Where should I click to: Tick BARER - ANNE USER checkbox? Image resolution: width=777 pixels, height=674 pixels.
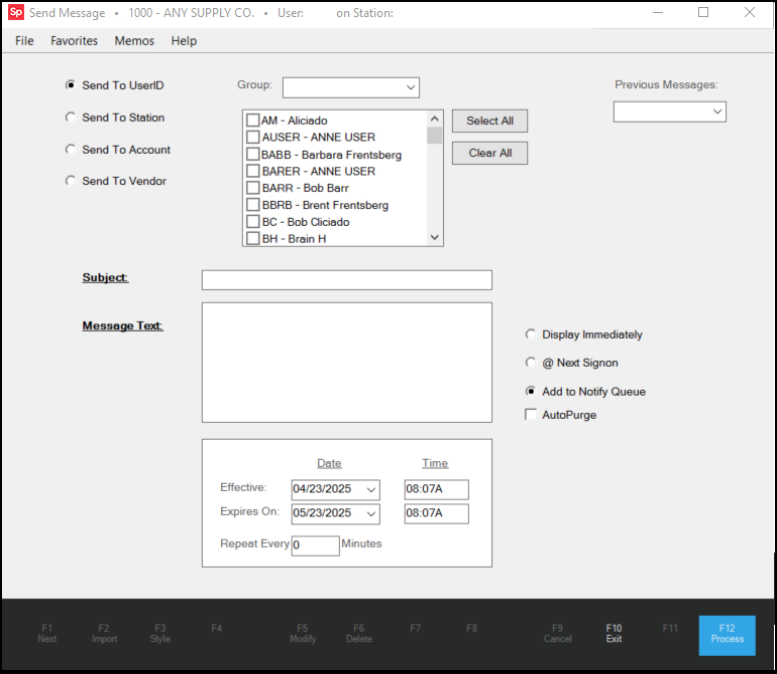(x=253, y=171)
